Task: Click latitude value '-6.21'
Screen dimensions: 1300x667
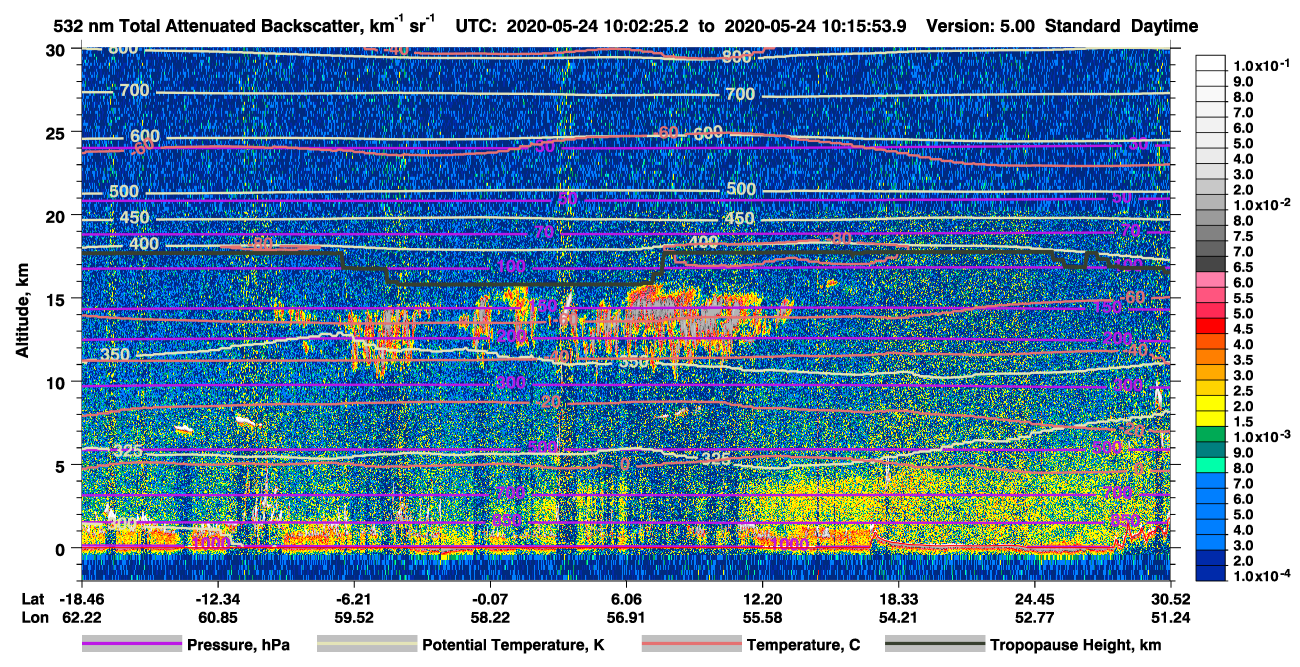Action: click(353, 600)
